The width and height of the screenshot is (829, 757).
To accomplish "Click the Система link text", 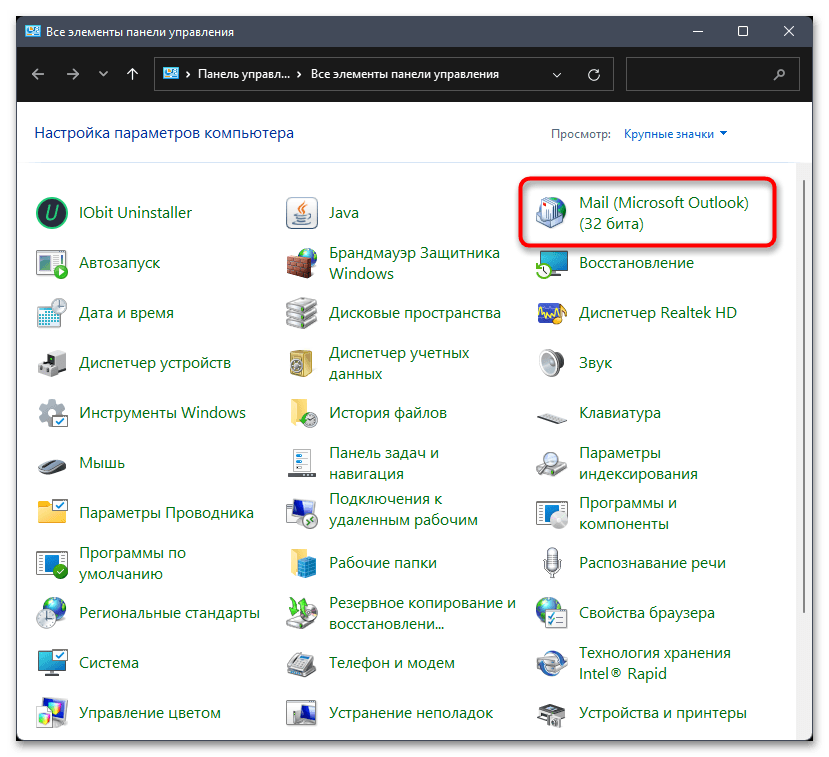I will click(x=109, y=663).
